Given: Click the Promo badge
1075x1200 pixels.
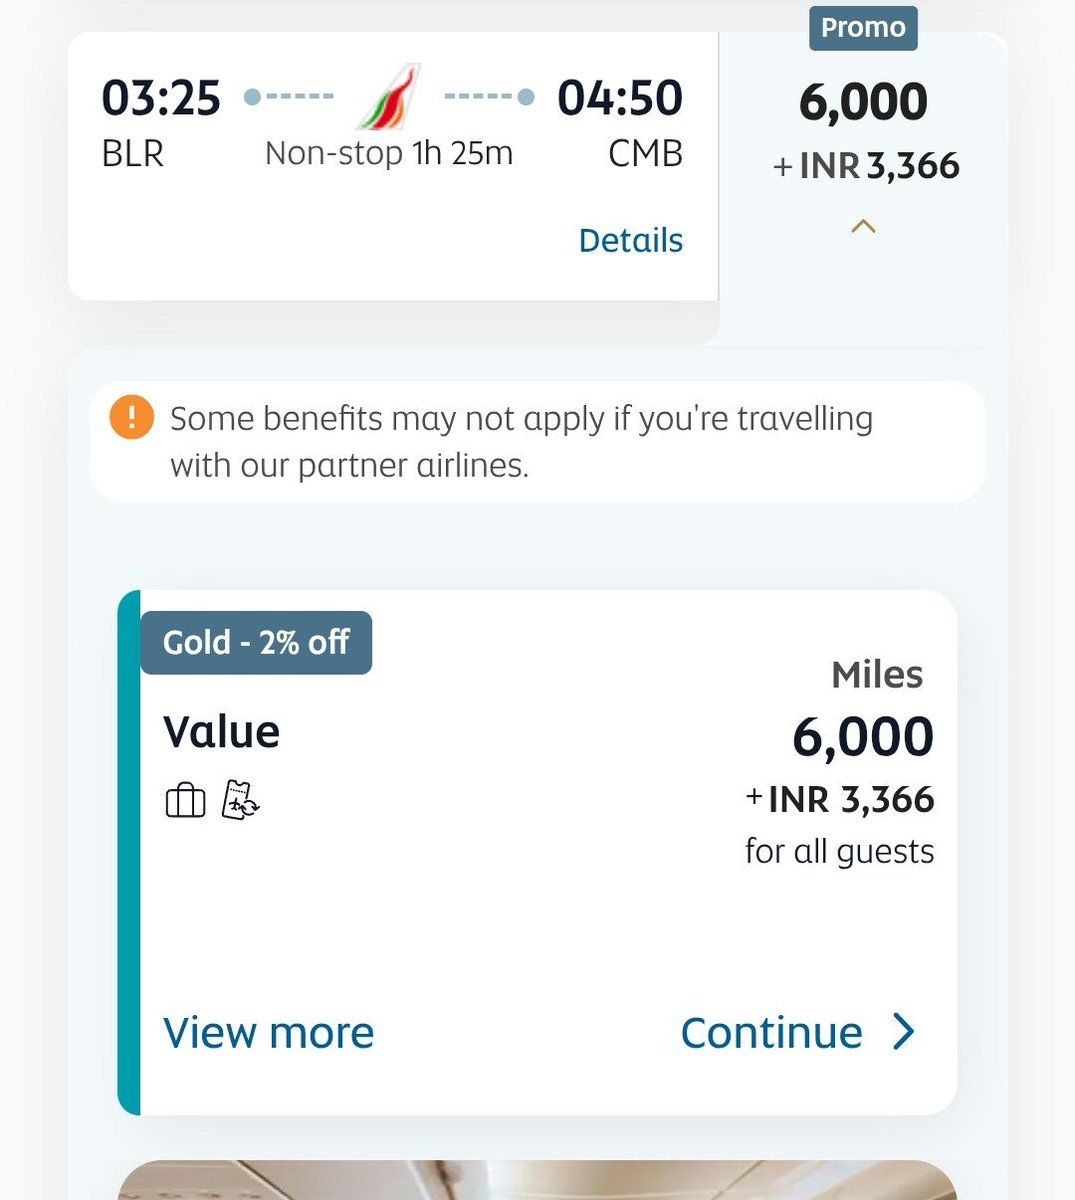Looking at the screenshot, I should click(x=863, y=27).
